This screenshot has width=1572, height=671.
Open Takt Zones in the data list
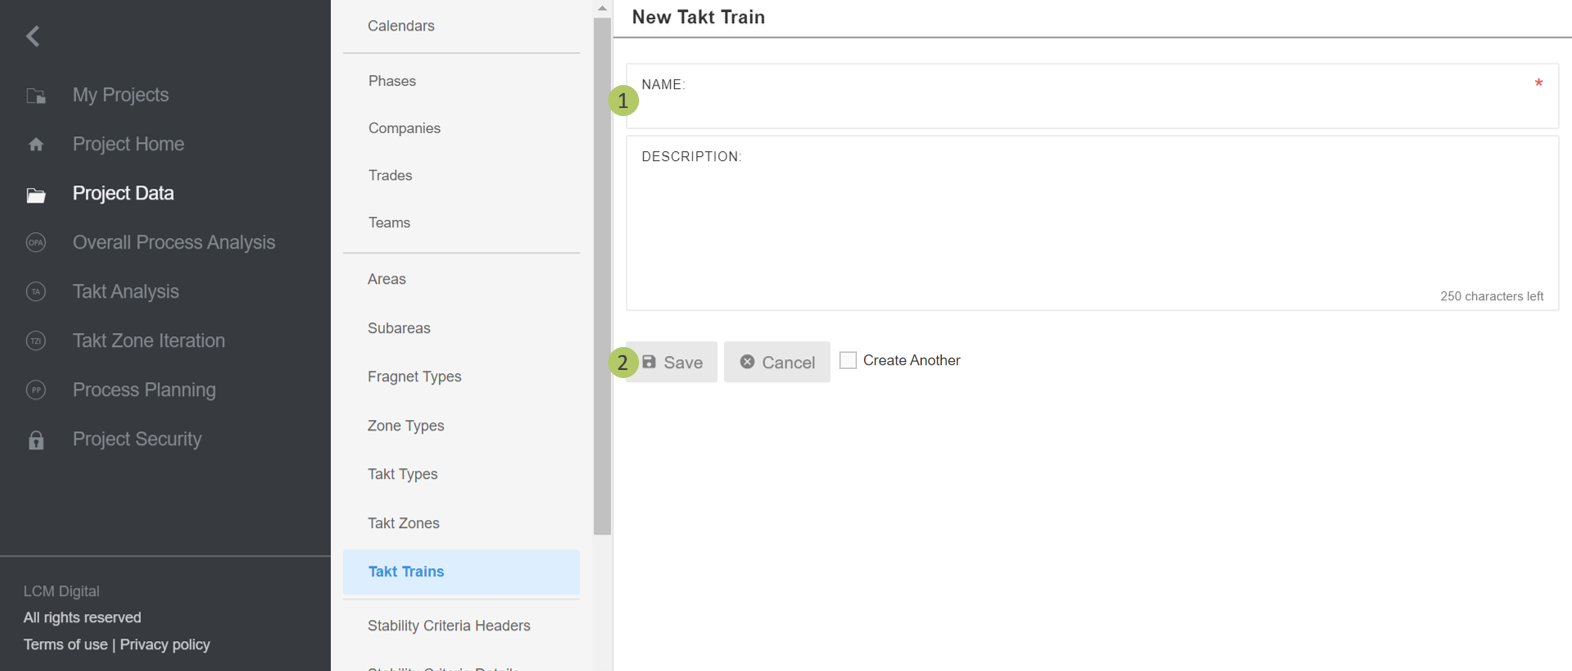(403, 523)
